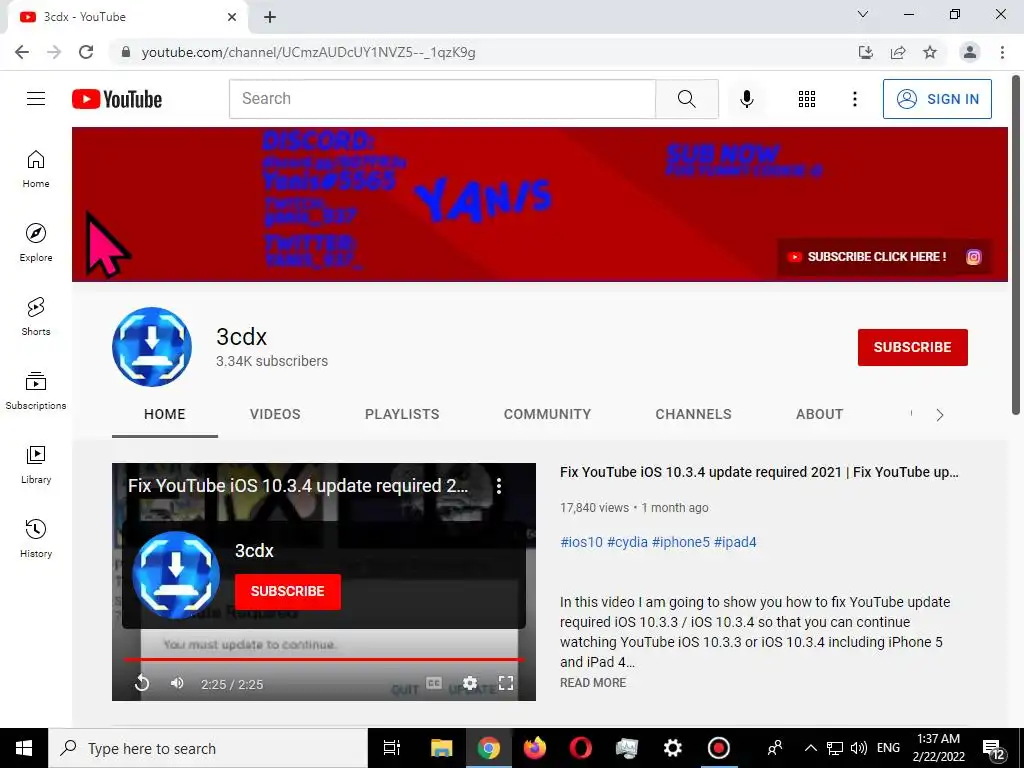Show hidden system tray icons
The height and width of the screenshot is (768, 1024).
click(810, 748)
